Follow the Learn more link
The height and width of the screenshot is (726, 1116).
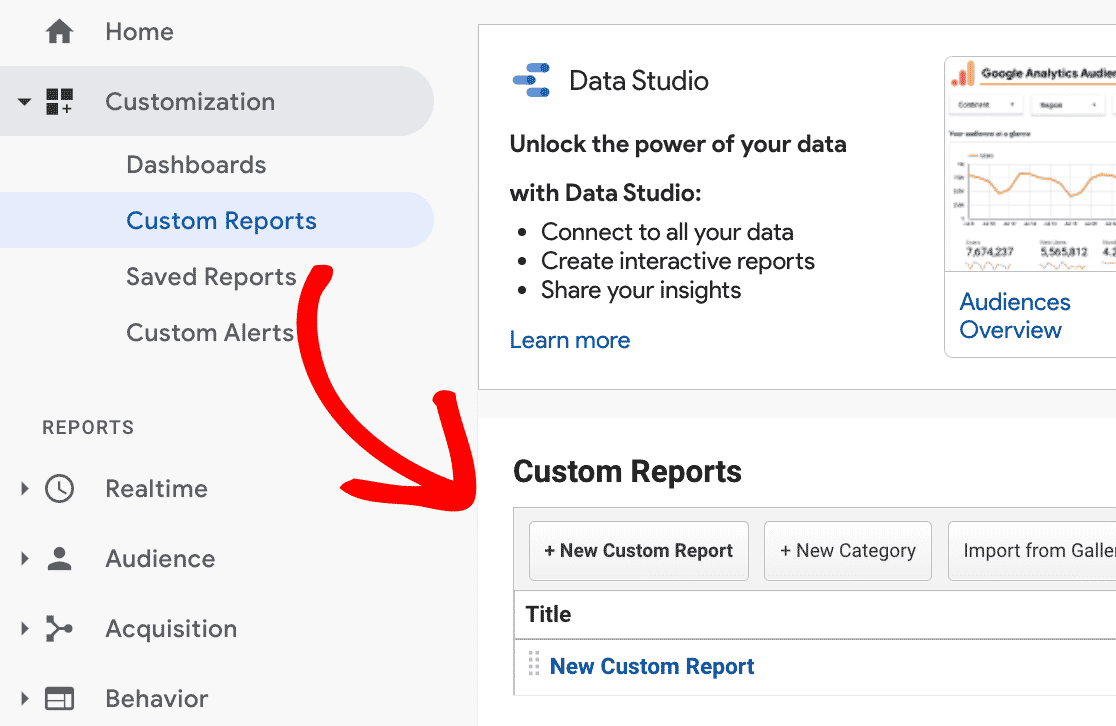coord(570,340)
